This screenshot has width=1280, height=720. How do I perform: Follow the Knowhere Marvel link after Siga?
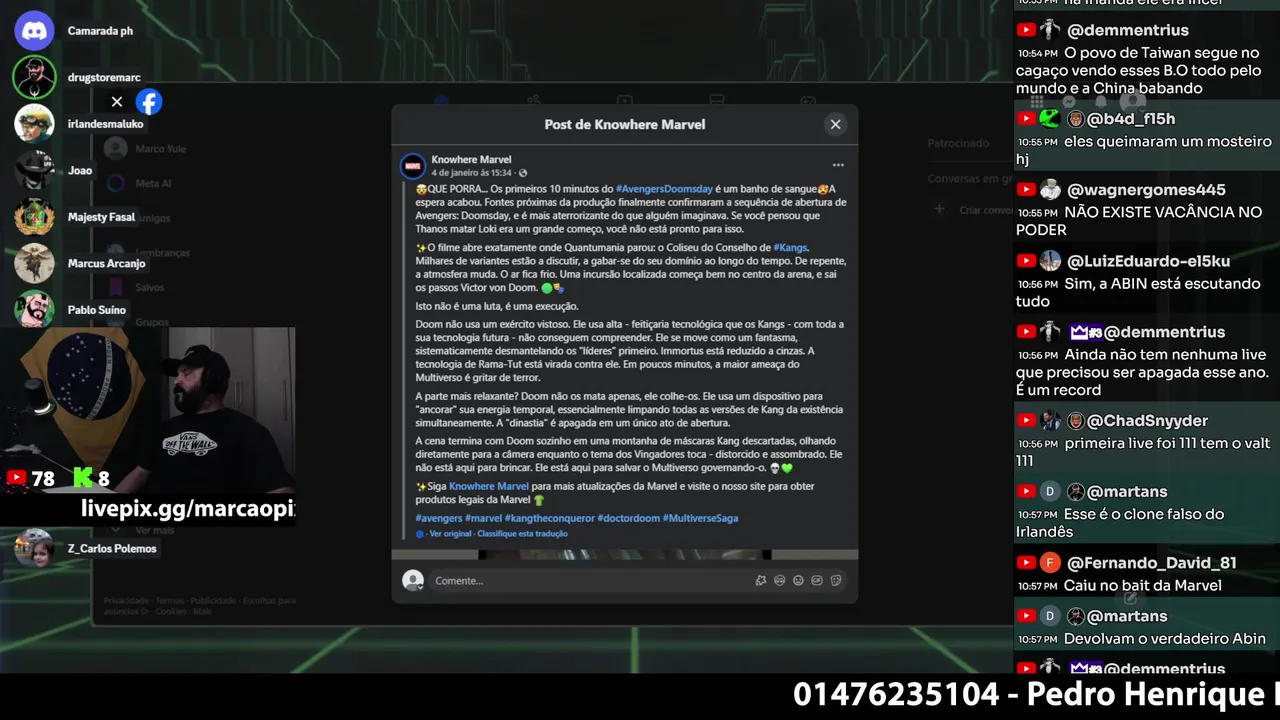click(x=489, y=486)
